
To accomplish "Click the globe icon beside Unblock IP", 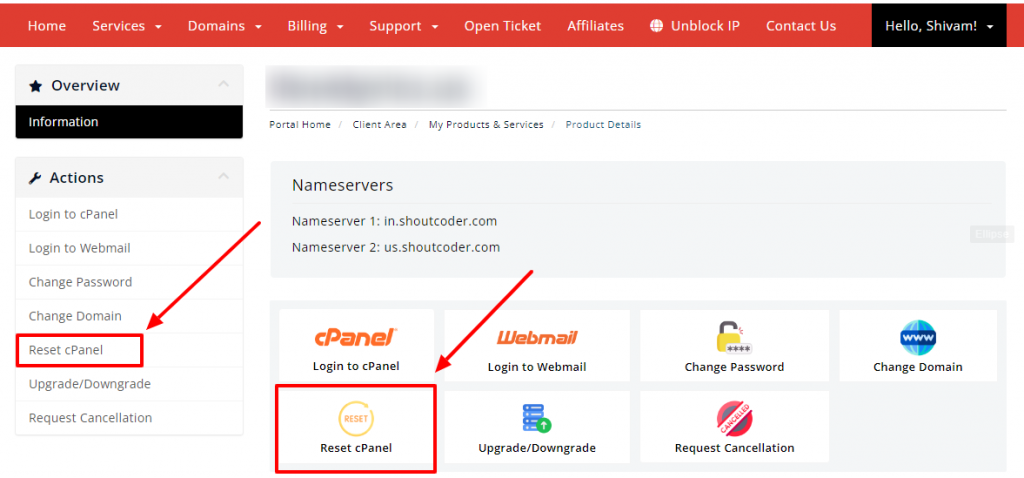I will 656,25.
